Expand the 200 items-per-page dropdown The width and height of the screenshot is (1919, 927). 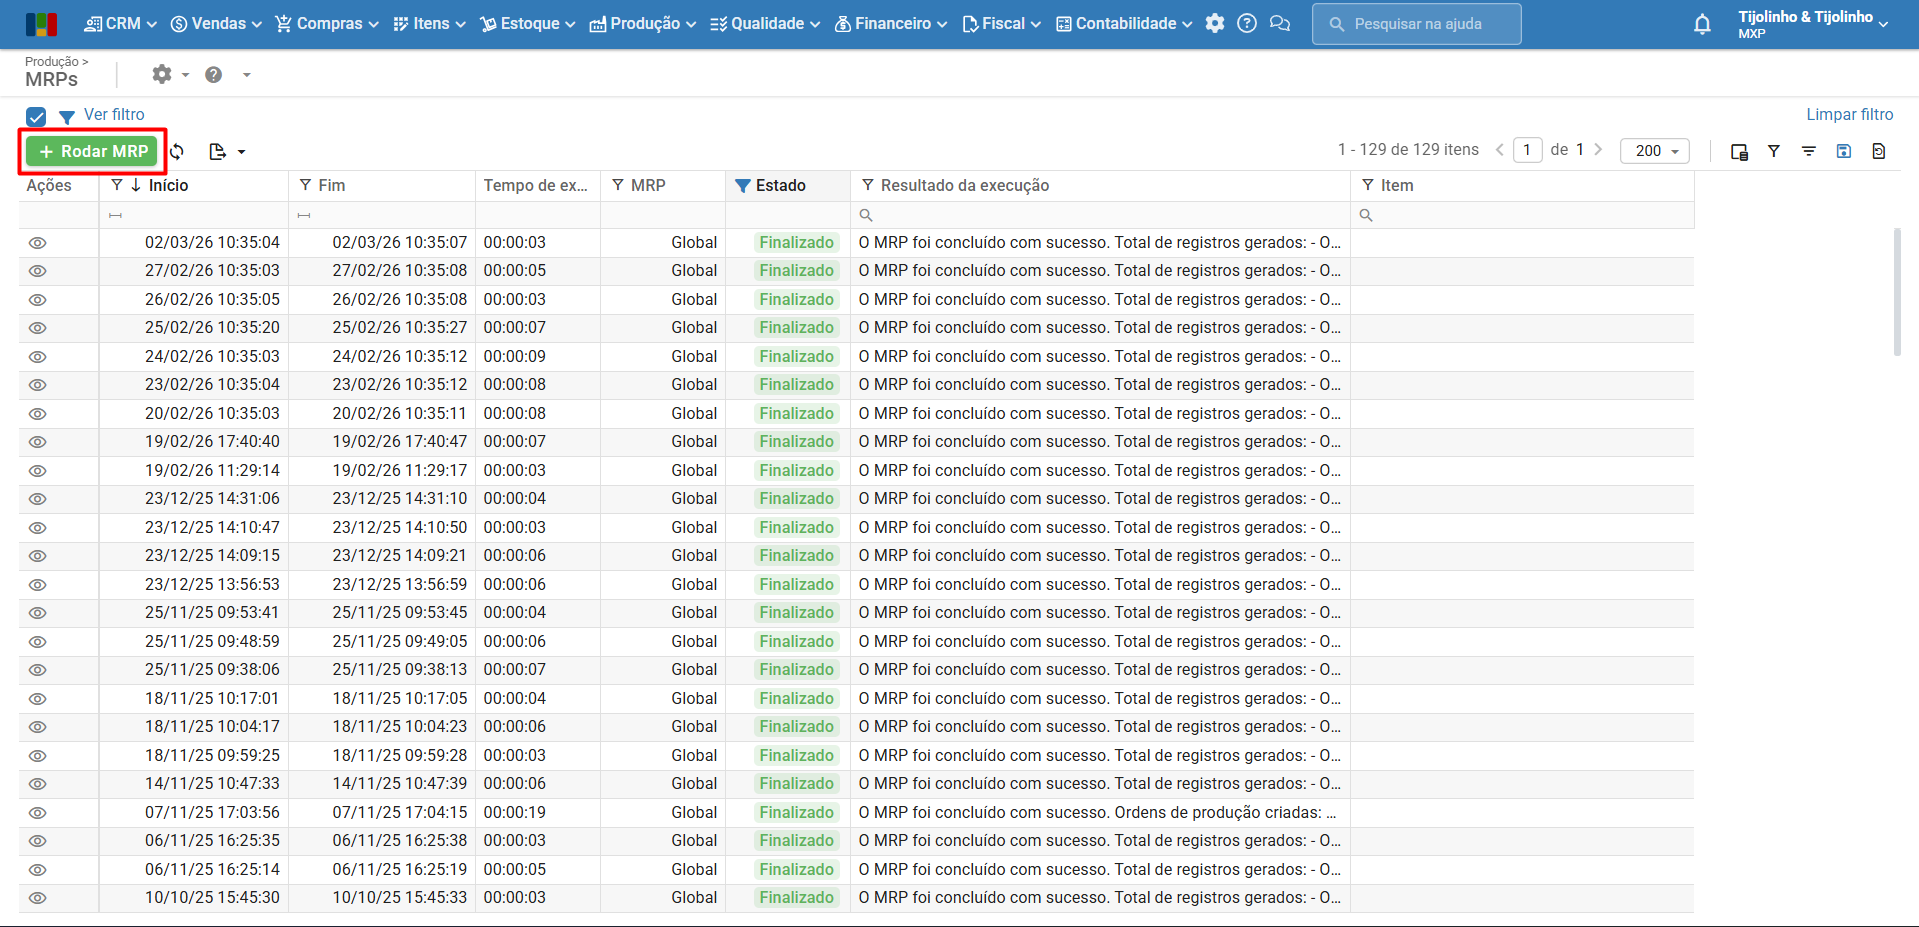[x=1655, y=151]
